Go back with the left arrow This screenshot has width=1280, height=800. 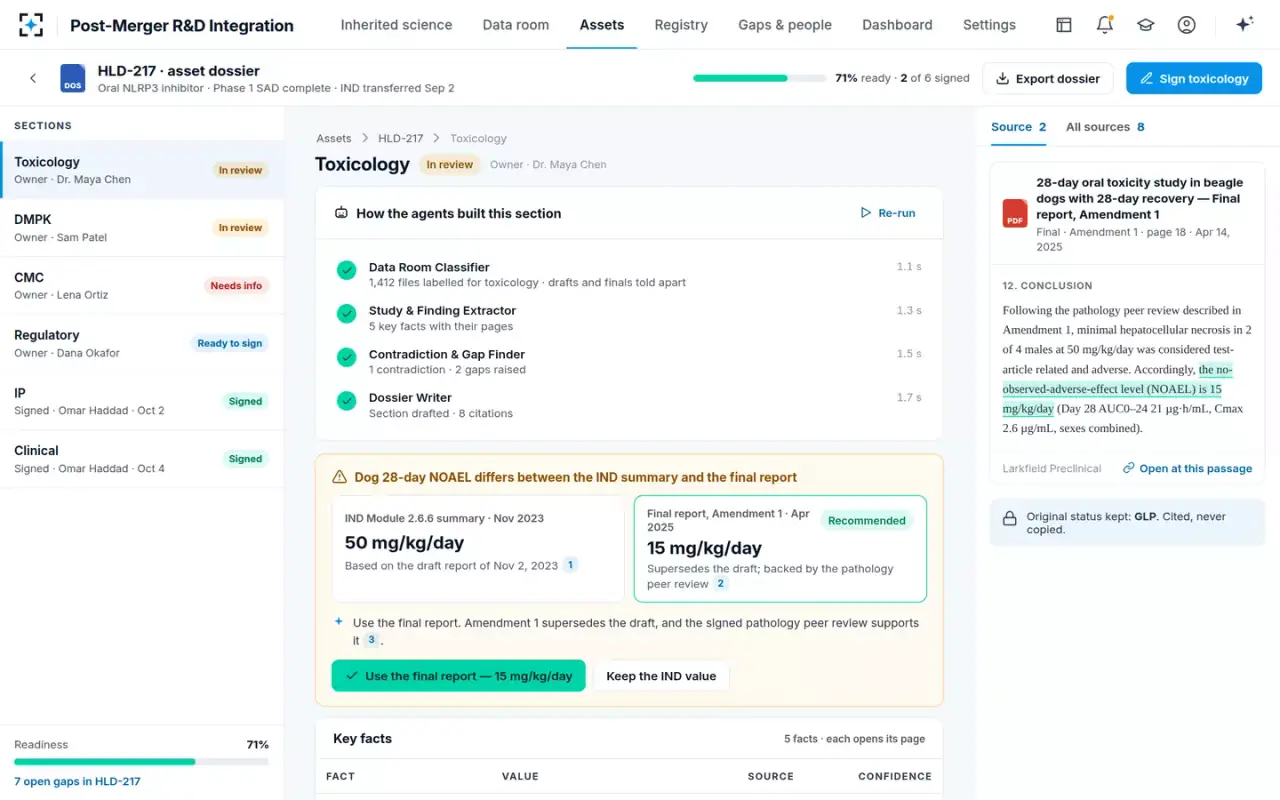[33, 78]
